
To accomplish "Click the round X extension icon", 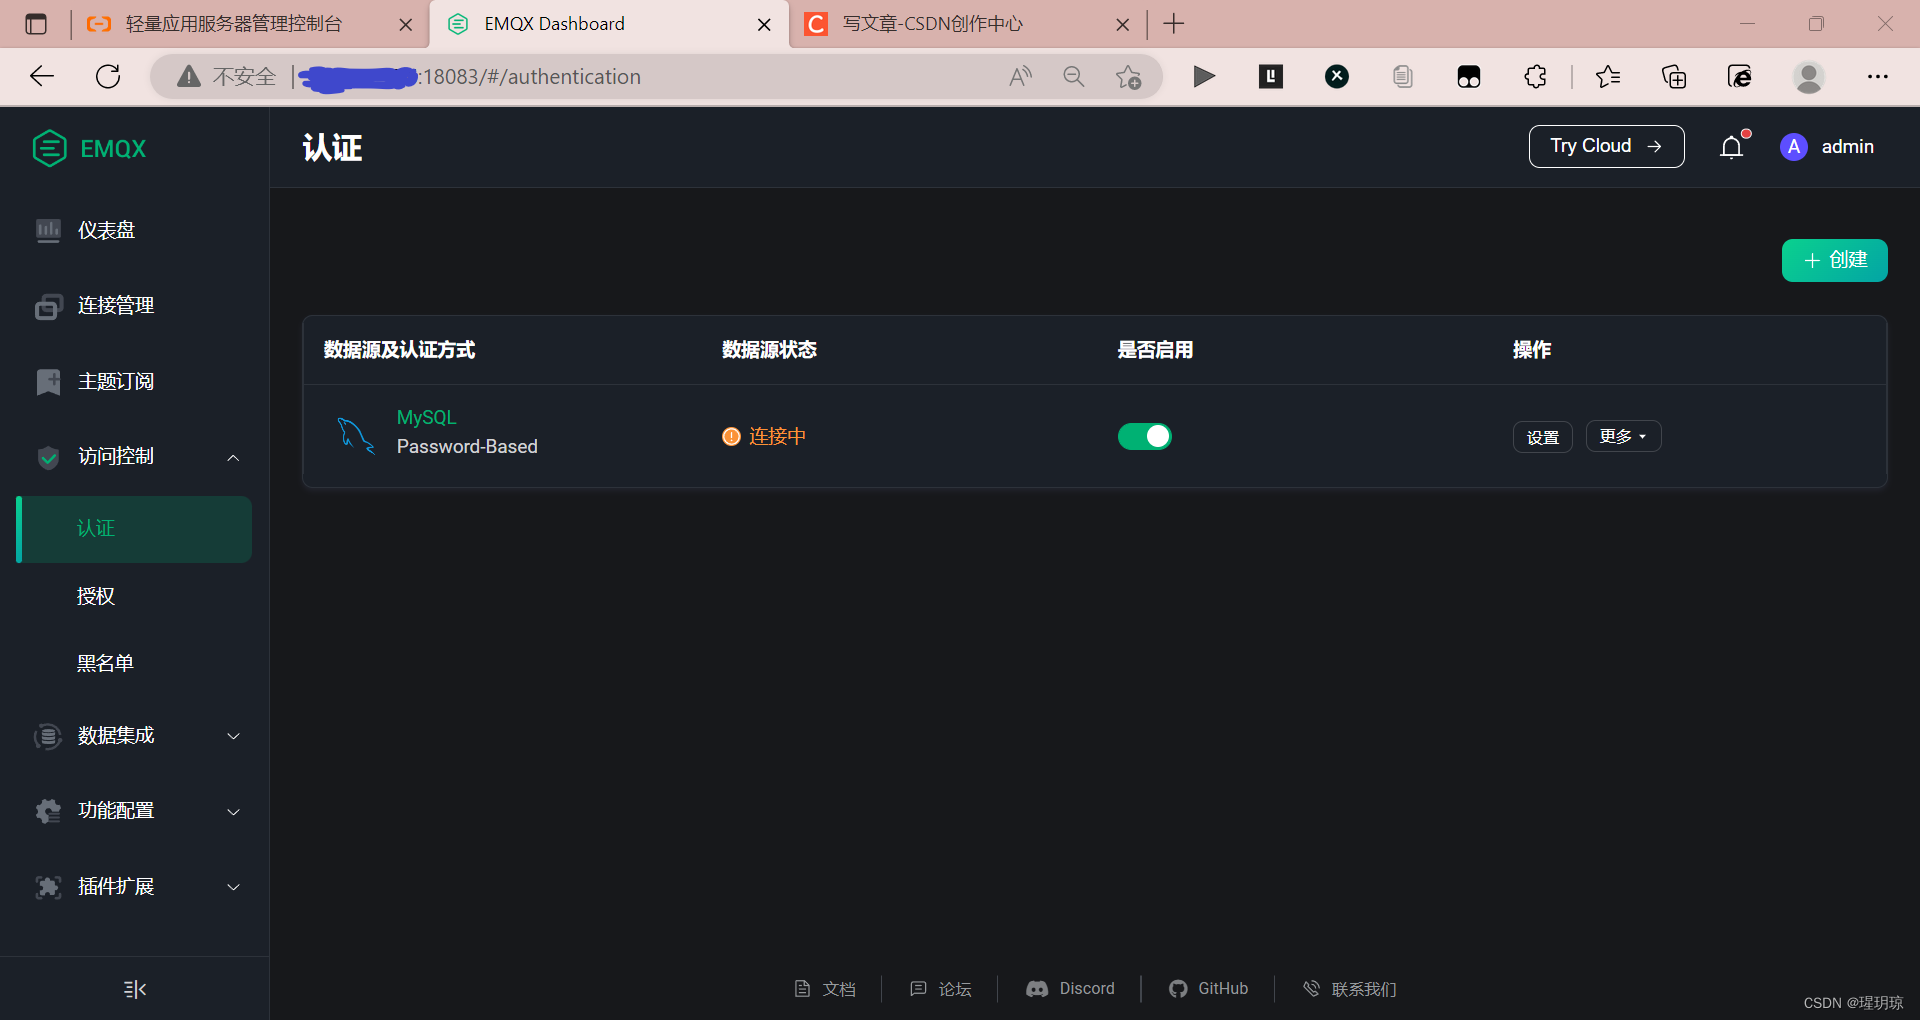I will (1337, 76).
